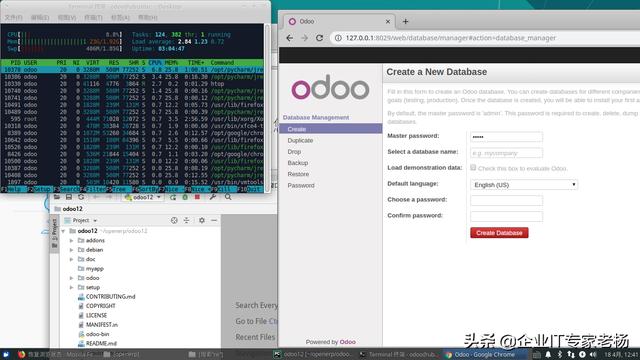Viewport: 640px width, 360px height.
Task: Select Duplicate in Database Management menu
Action: pos(300,140)
